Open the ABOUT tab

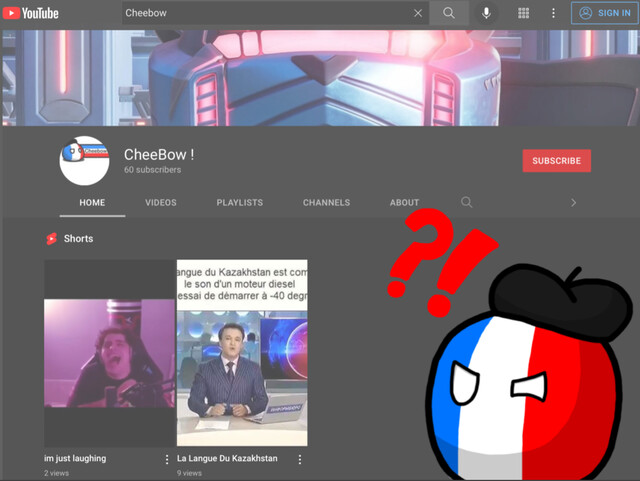click(404, 203)
